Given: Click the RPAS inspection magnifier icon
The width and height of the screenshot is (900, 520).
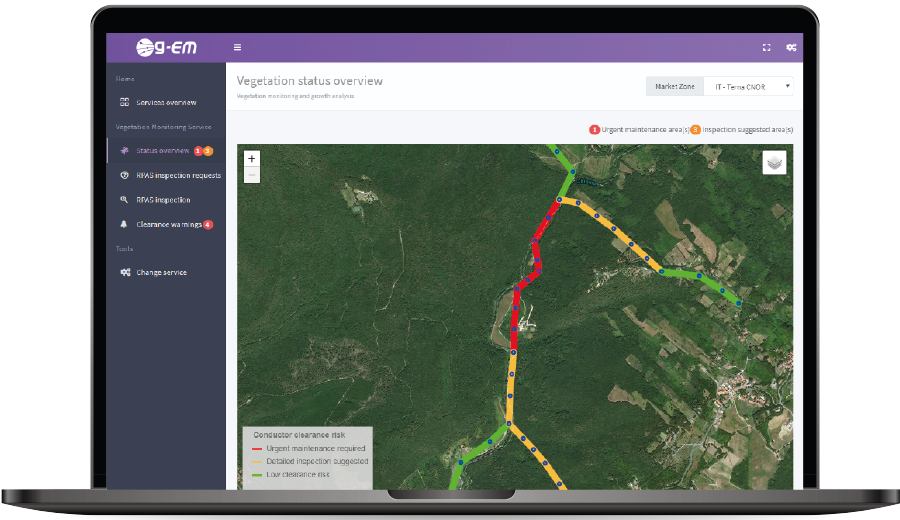Looking at the screenshot, I should (124, 200).
